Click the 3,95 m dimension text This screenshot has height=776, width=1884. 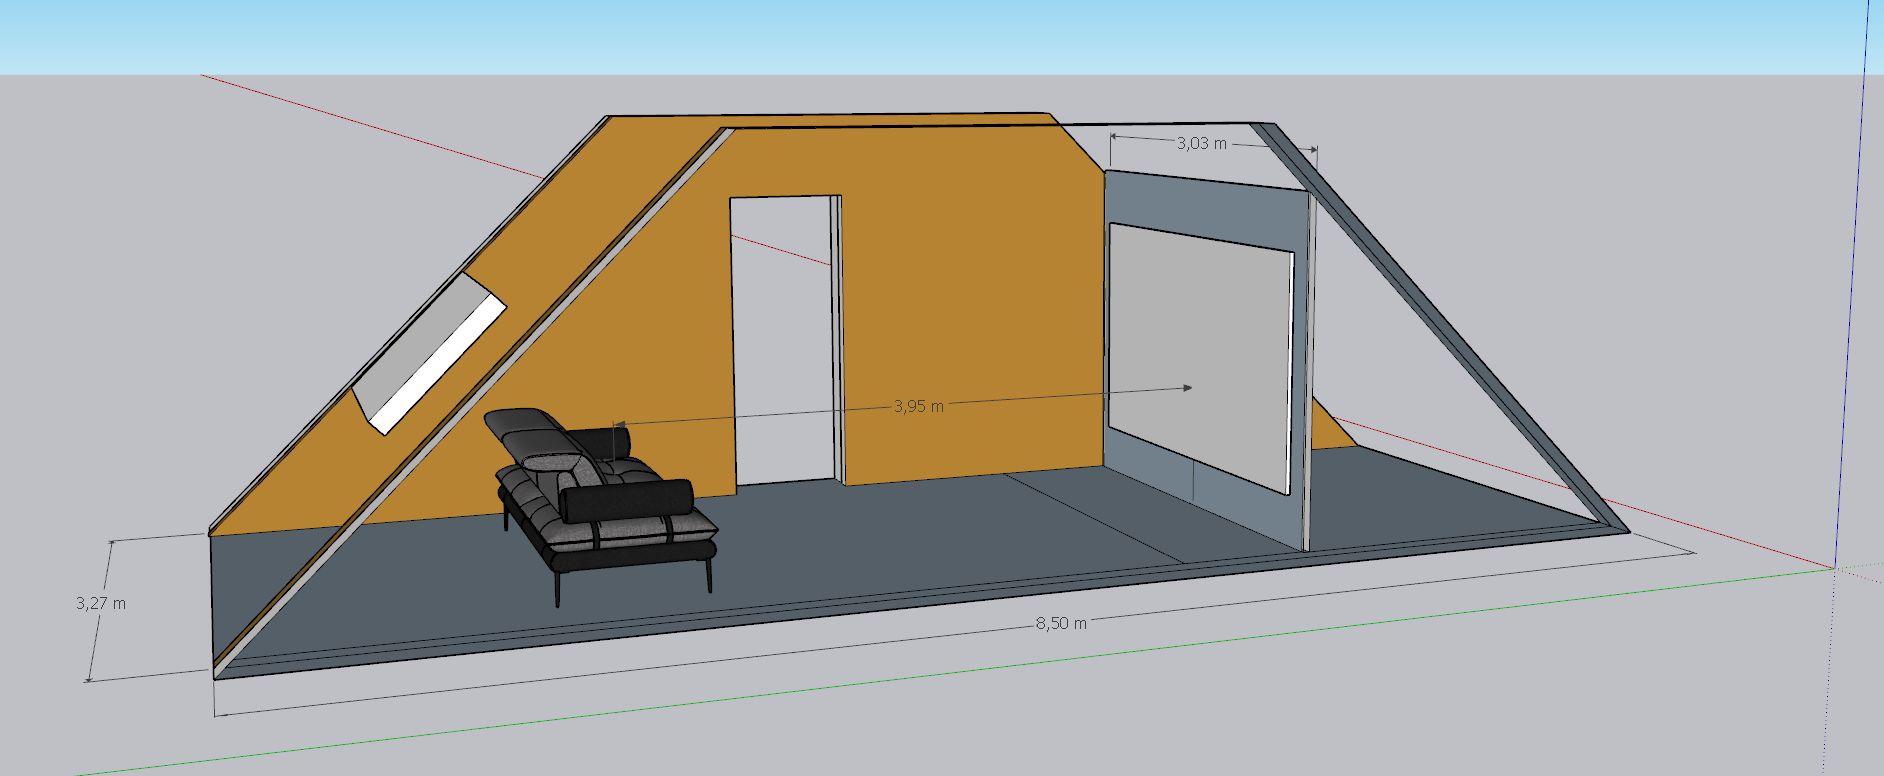click(918, 406)
